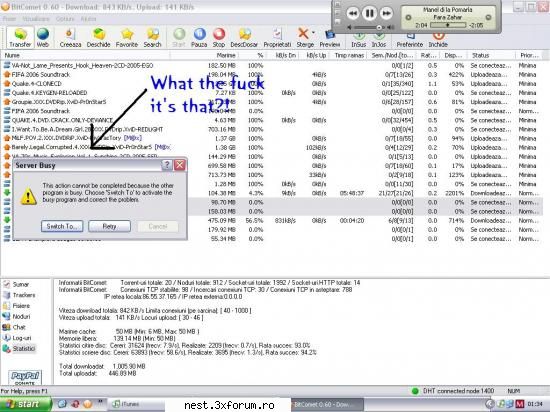Click the Pauza toolbar button

tap(199, 38)
